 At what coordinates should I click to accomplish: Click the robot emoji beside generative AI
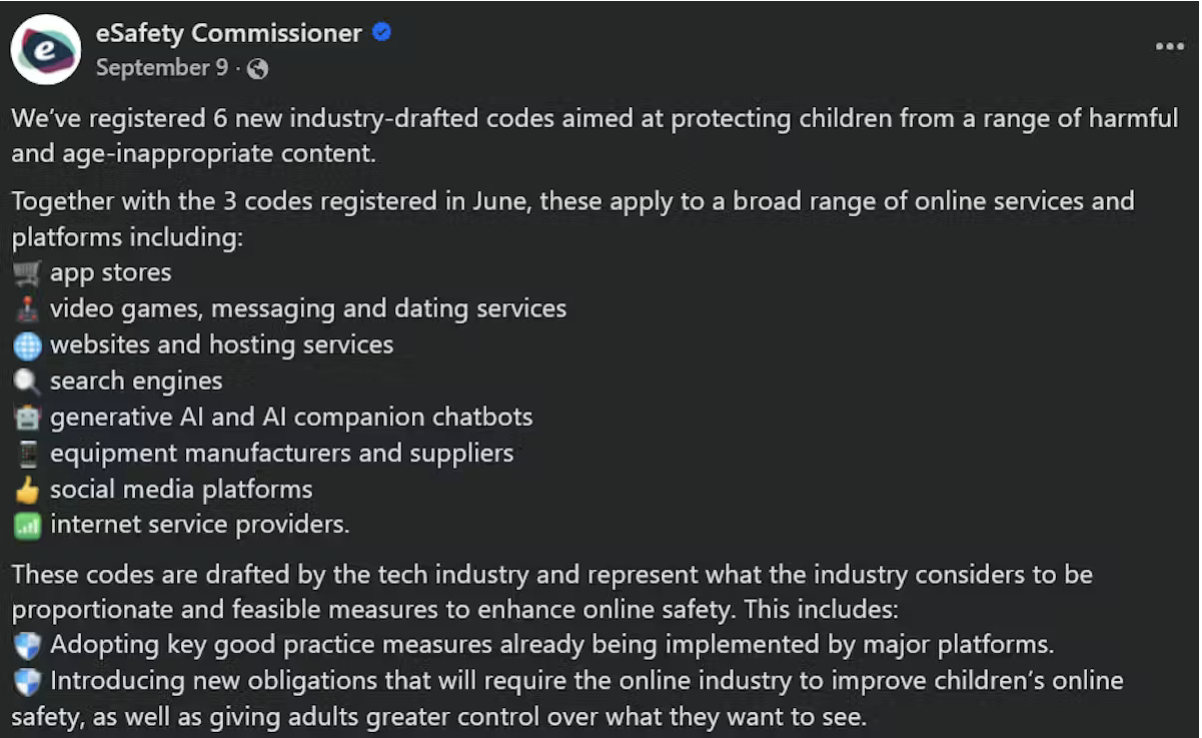pos(27,417)
